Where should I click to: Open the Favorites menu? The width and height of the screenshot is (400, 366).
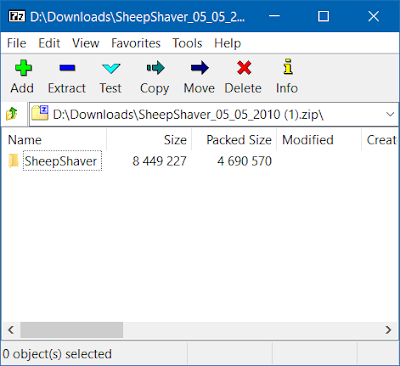point(136,43)
